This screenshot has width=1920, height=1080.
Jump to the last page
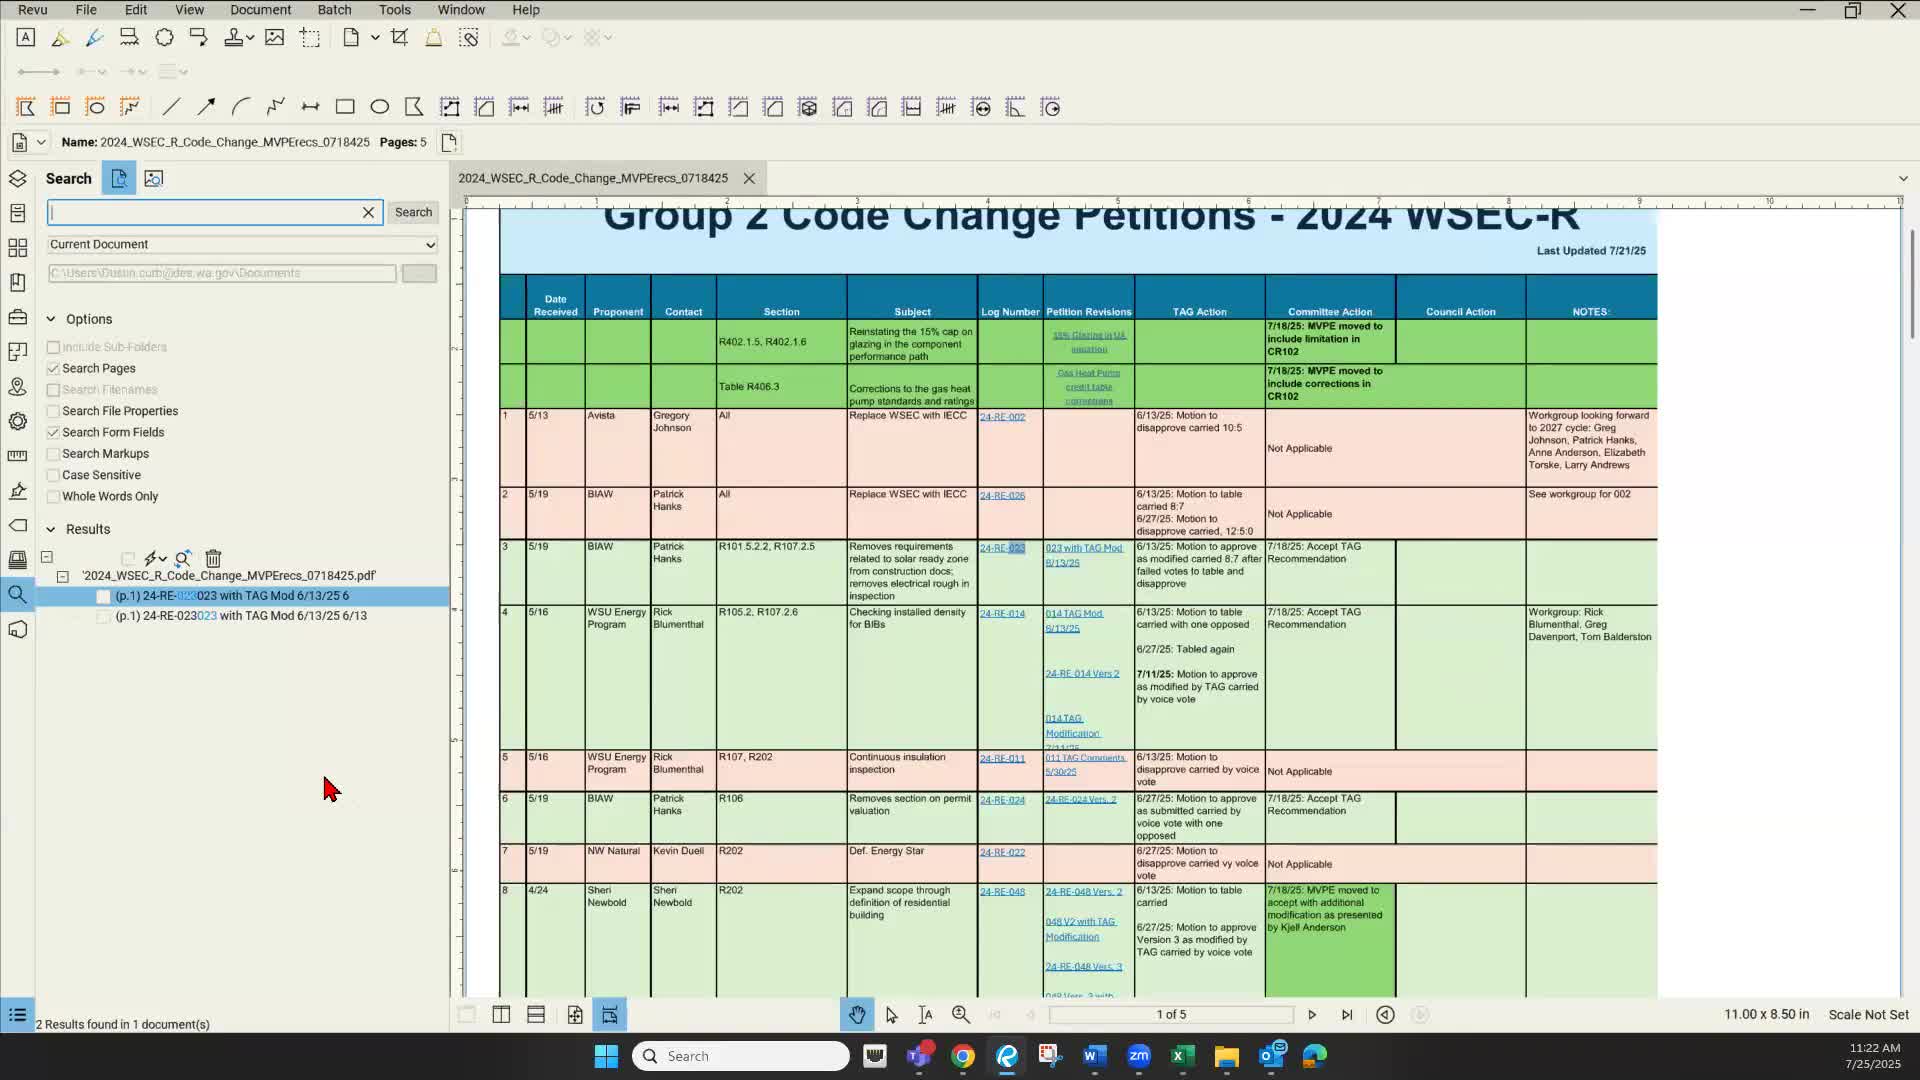(x=1347, y=1015)
